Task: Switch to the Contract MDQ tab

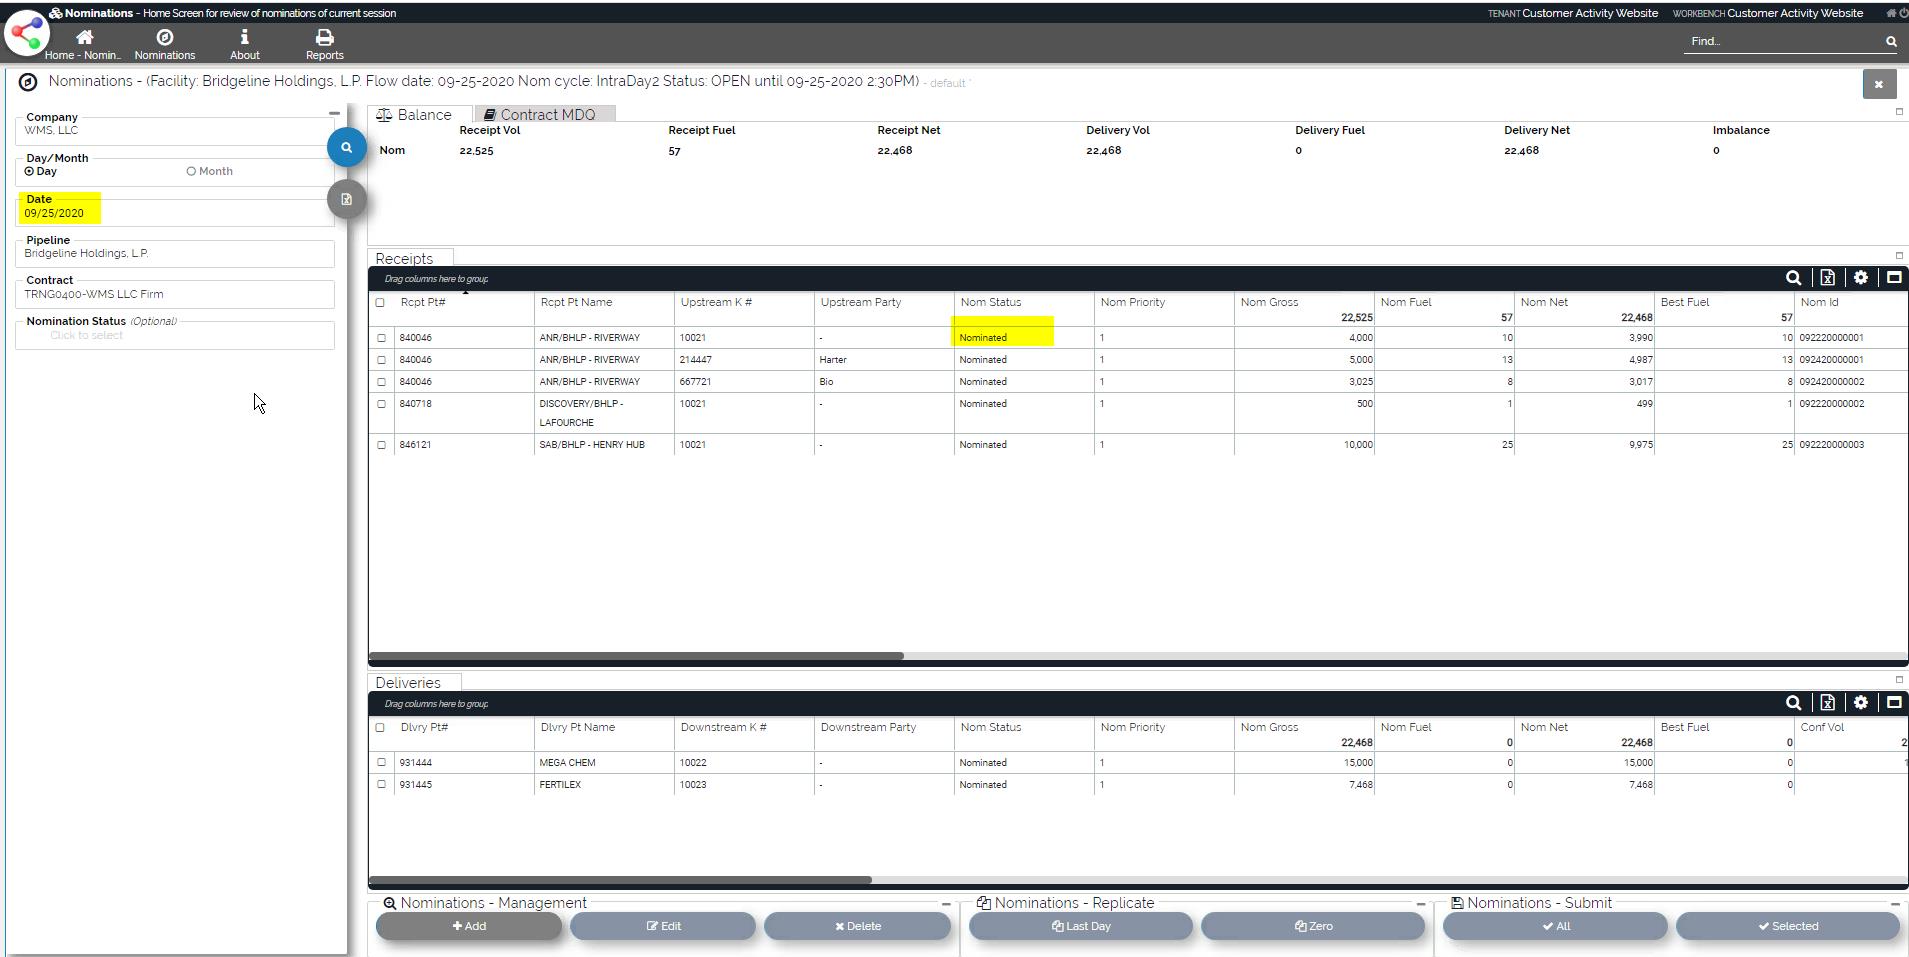Action: [546, 115]
